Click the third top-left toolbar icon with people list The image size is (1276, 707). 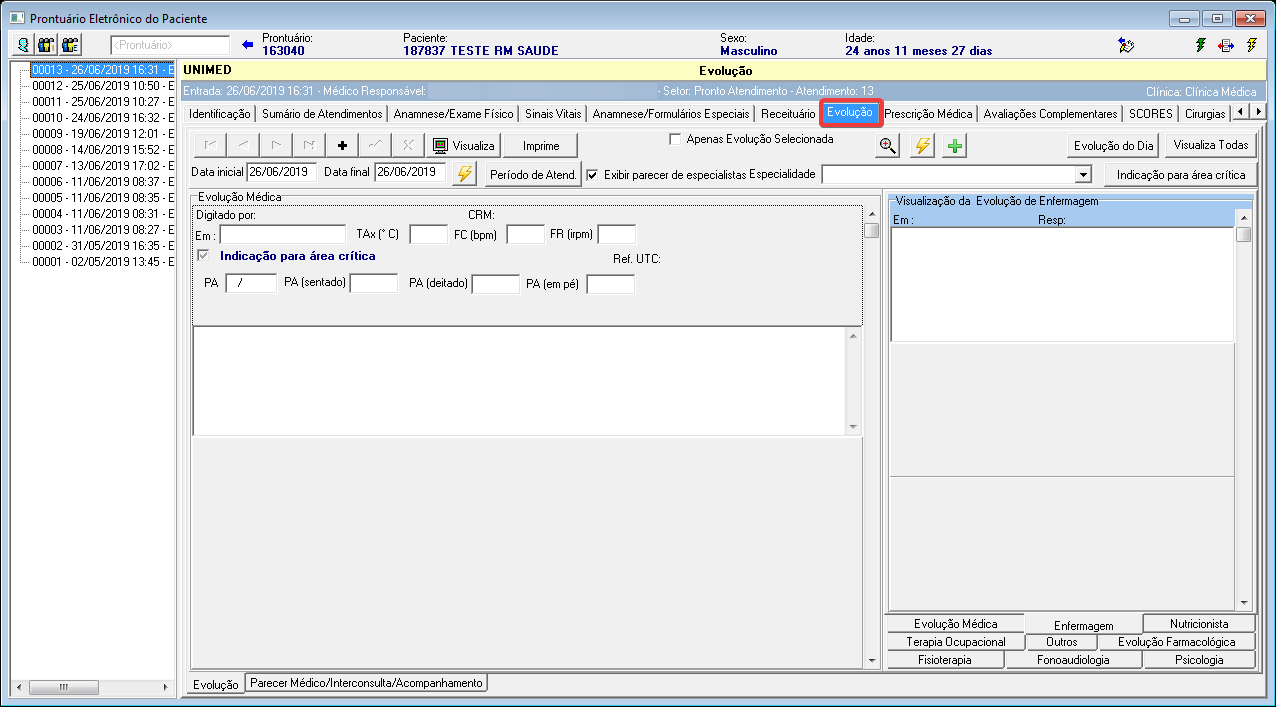click(70, 45)
